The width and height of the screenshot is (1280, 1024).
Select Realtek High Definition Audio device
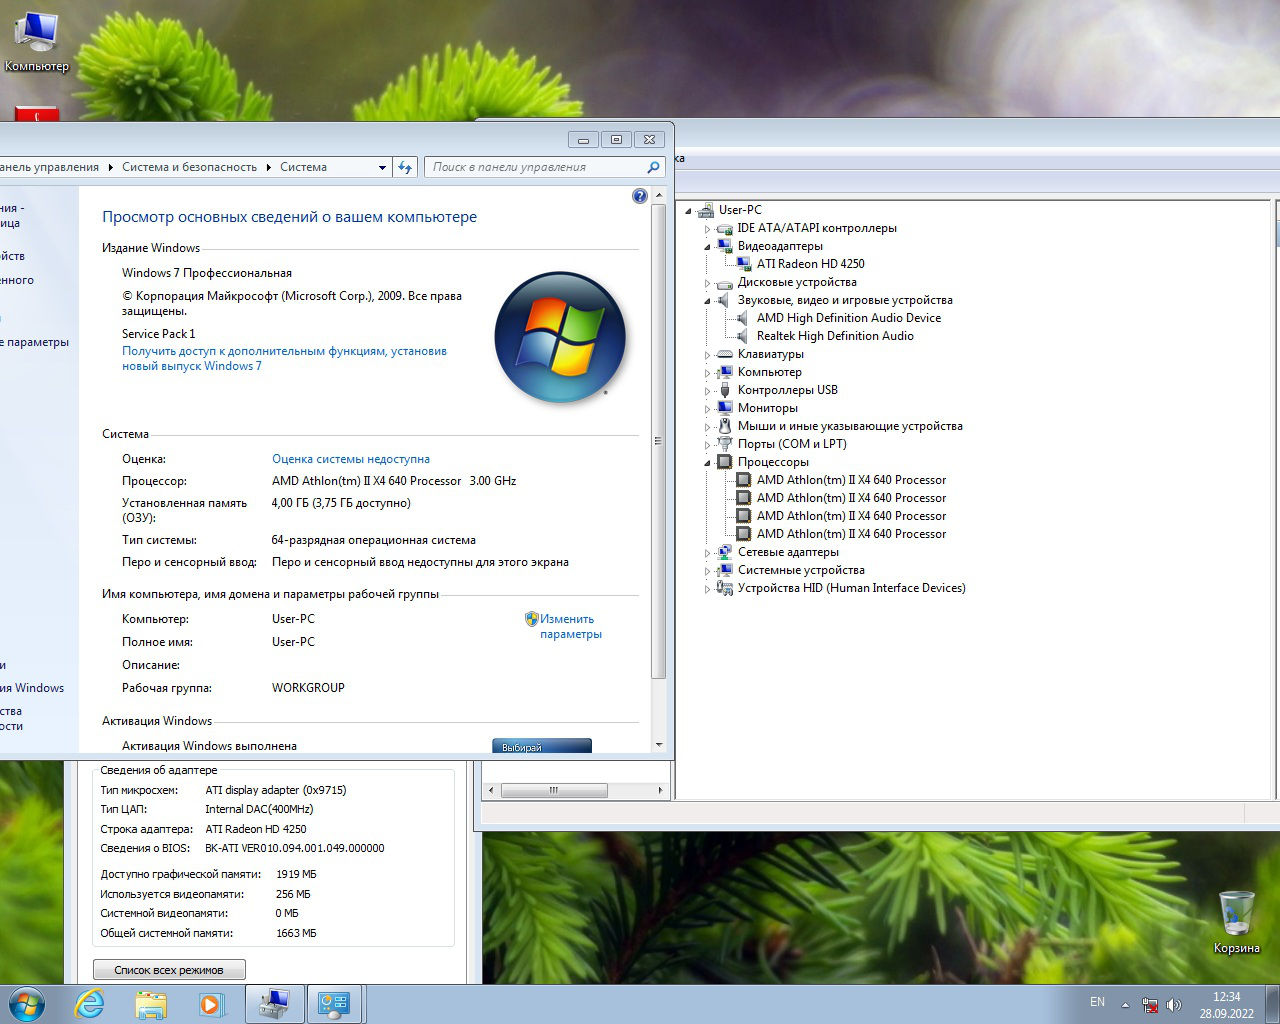(834, 336)
